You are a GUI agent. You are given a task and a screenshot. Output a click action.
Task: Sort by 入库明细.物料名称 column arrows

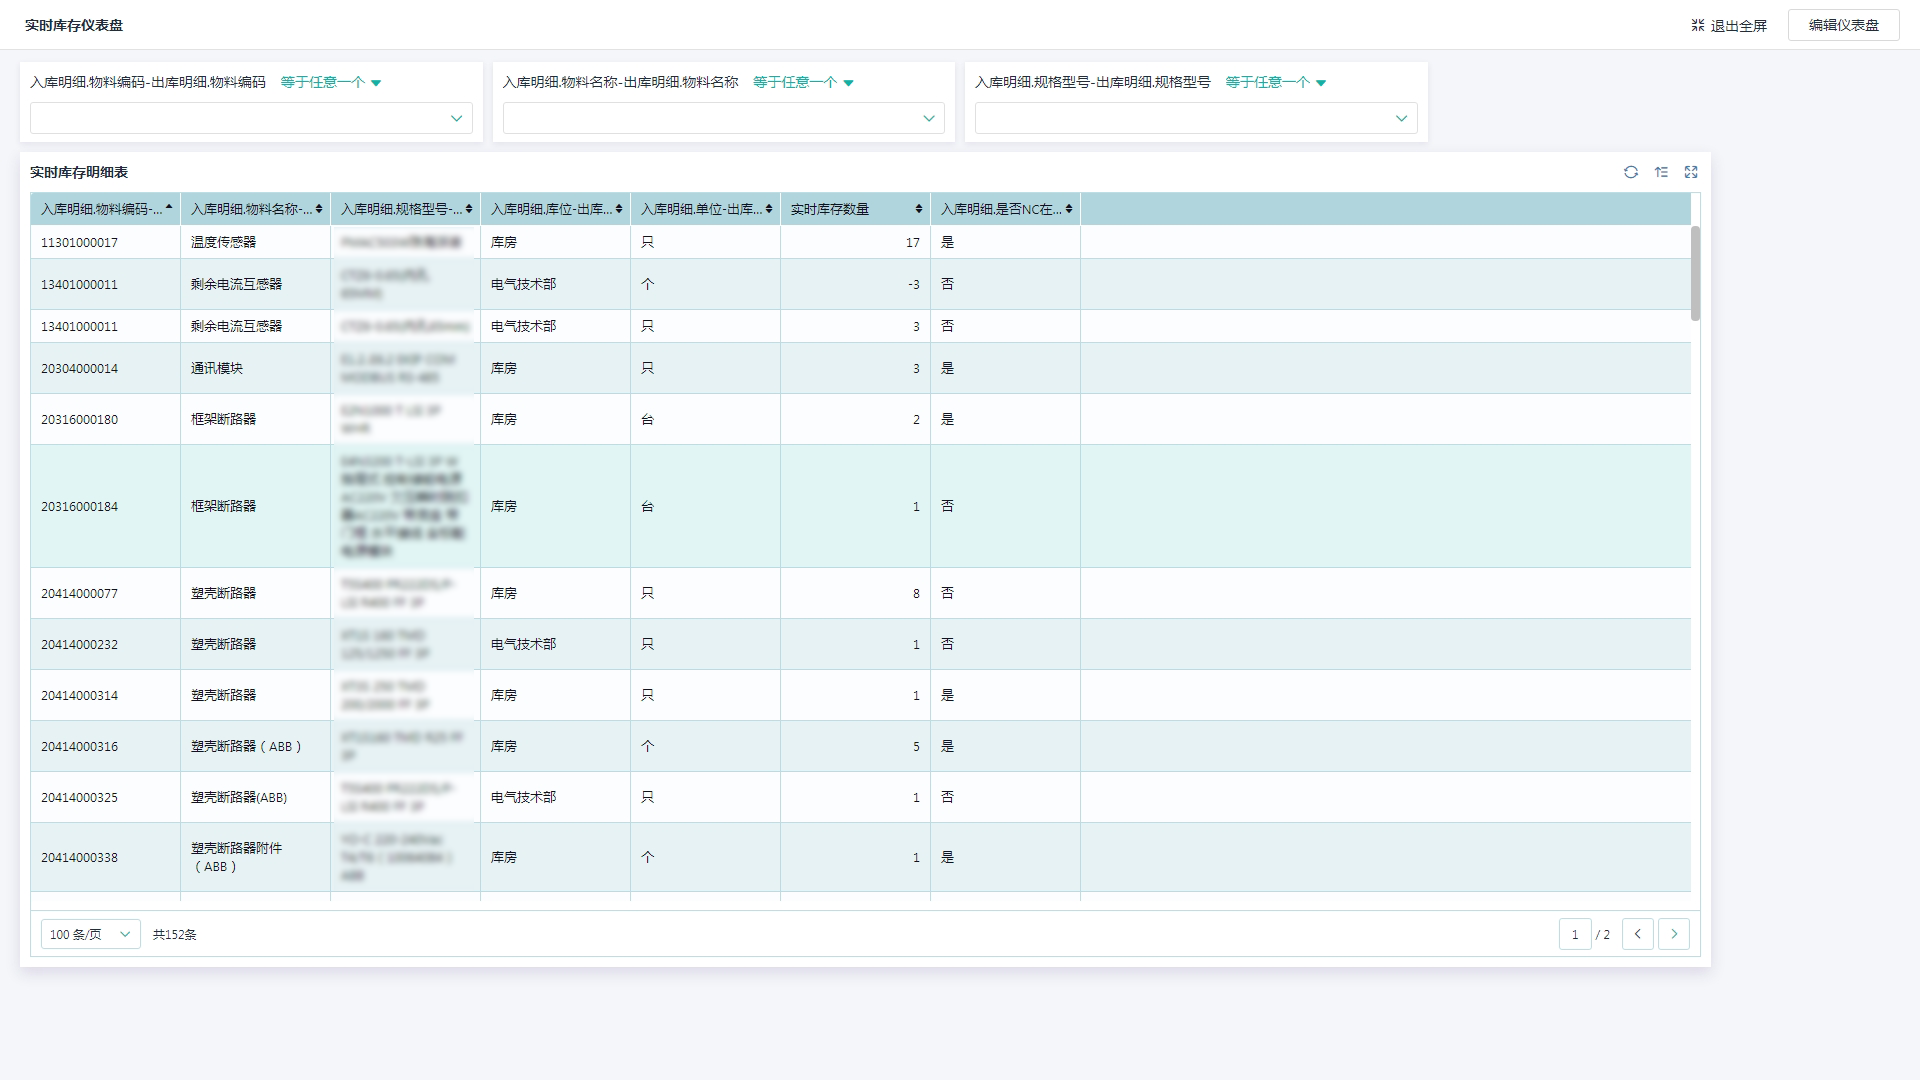pos(318,209)
